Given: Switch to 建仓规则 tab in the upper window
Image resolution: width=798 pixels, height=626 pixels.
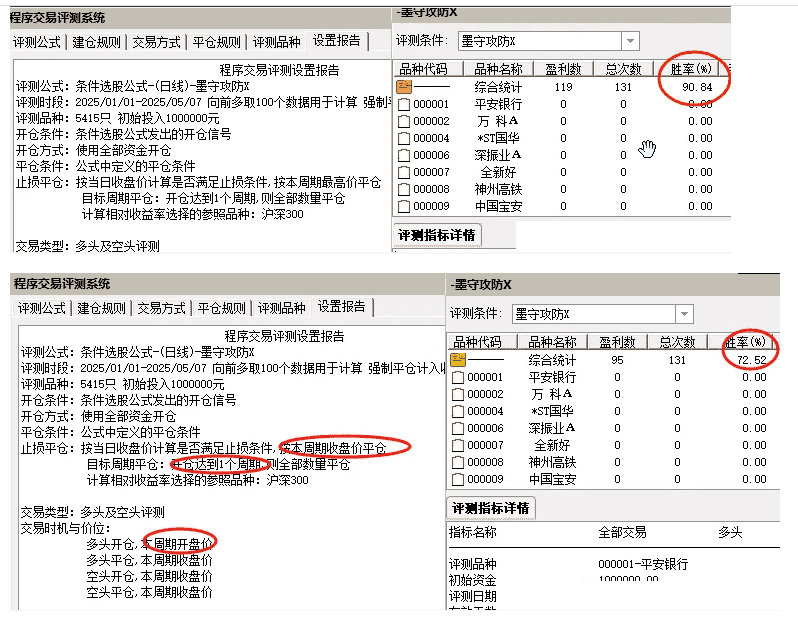Looking at the screenshot, I should (x=98, y=43).
